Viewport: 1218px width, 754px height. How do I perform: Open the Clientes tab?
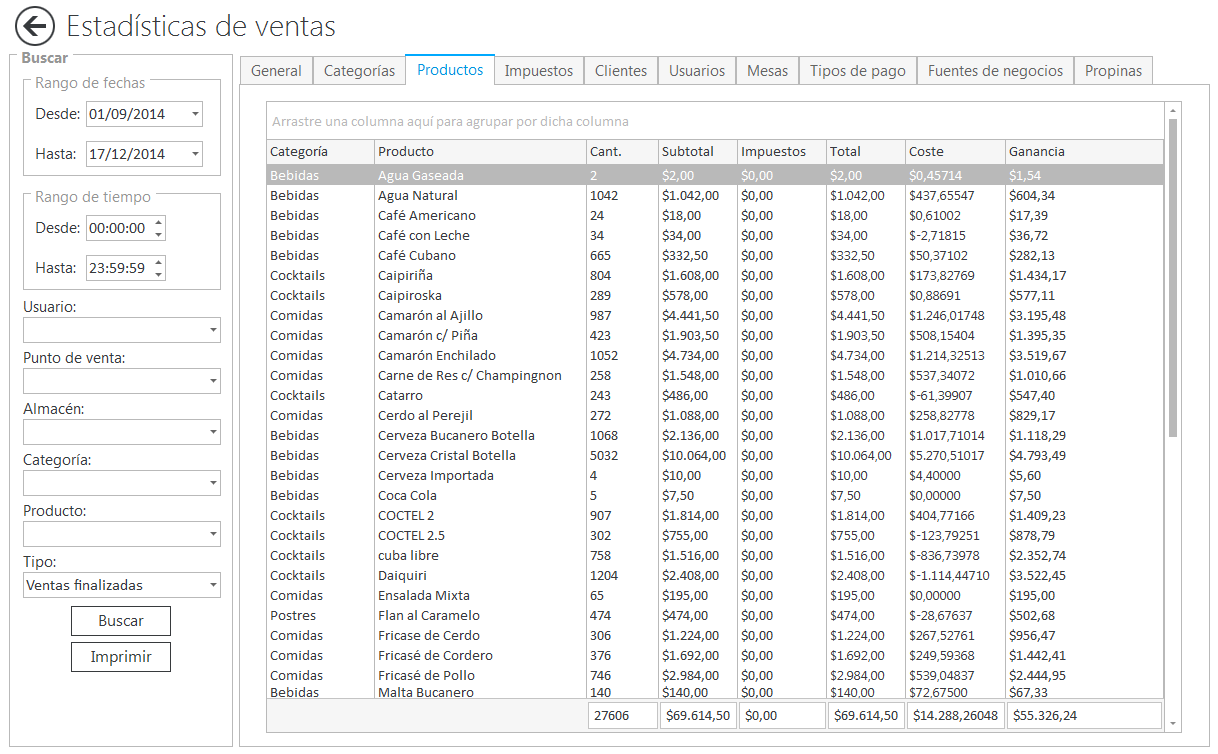pyautogui.click(x=620, y=70)
